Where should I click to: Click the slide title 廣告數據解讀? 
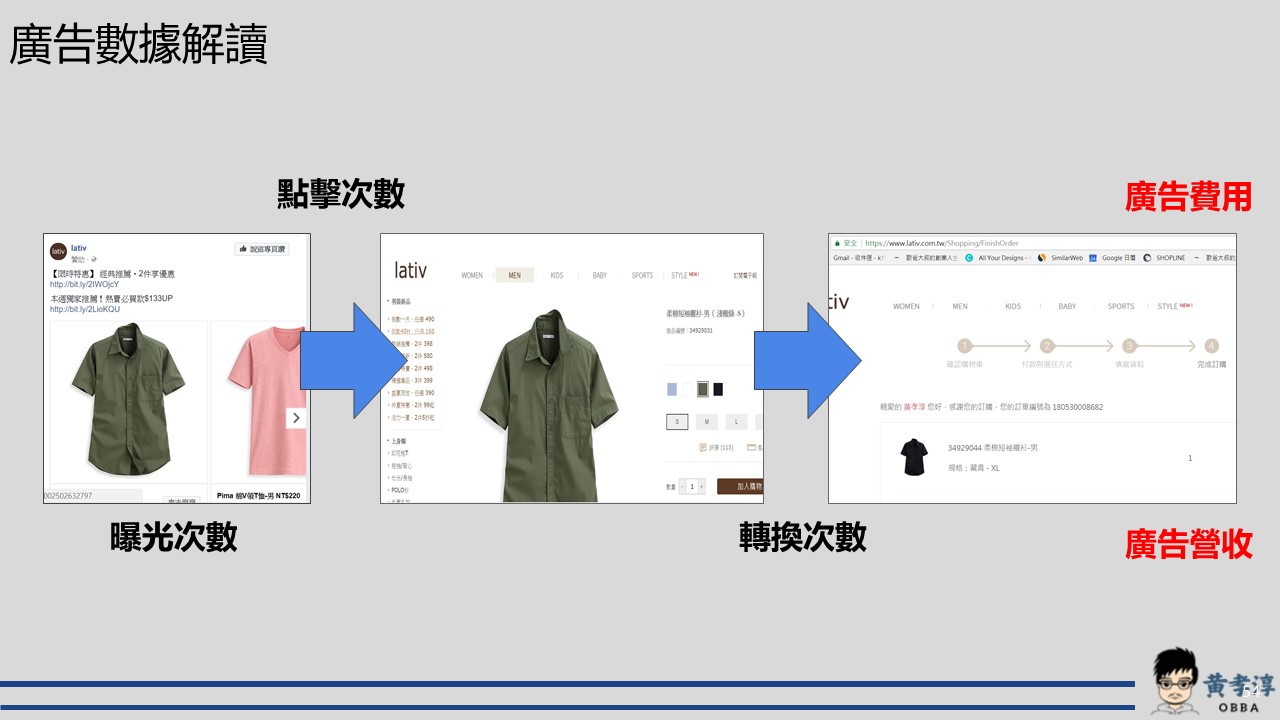139,45
